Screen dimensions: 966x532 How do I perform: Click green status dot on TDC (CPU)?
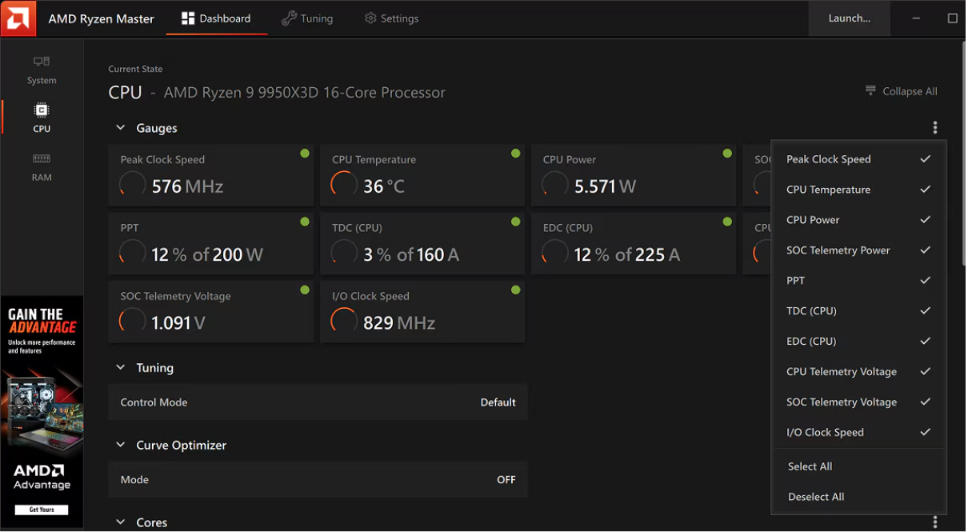tap(516, 222)
